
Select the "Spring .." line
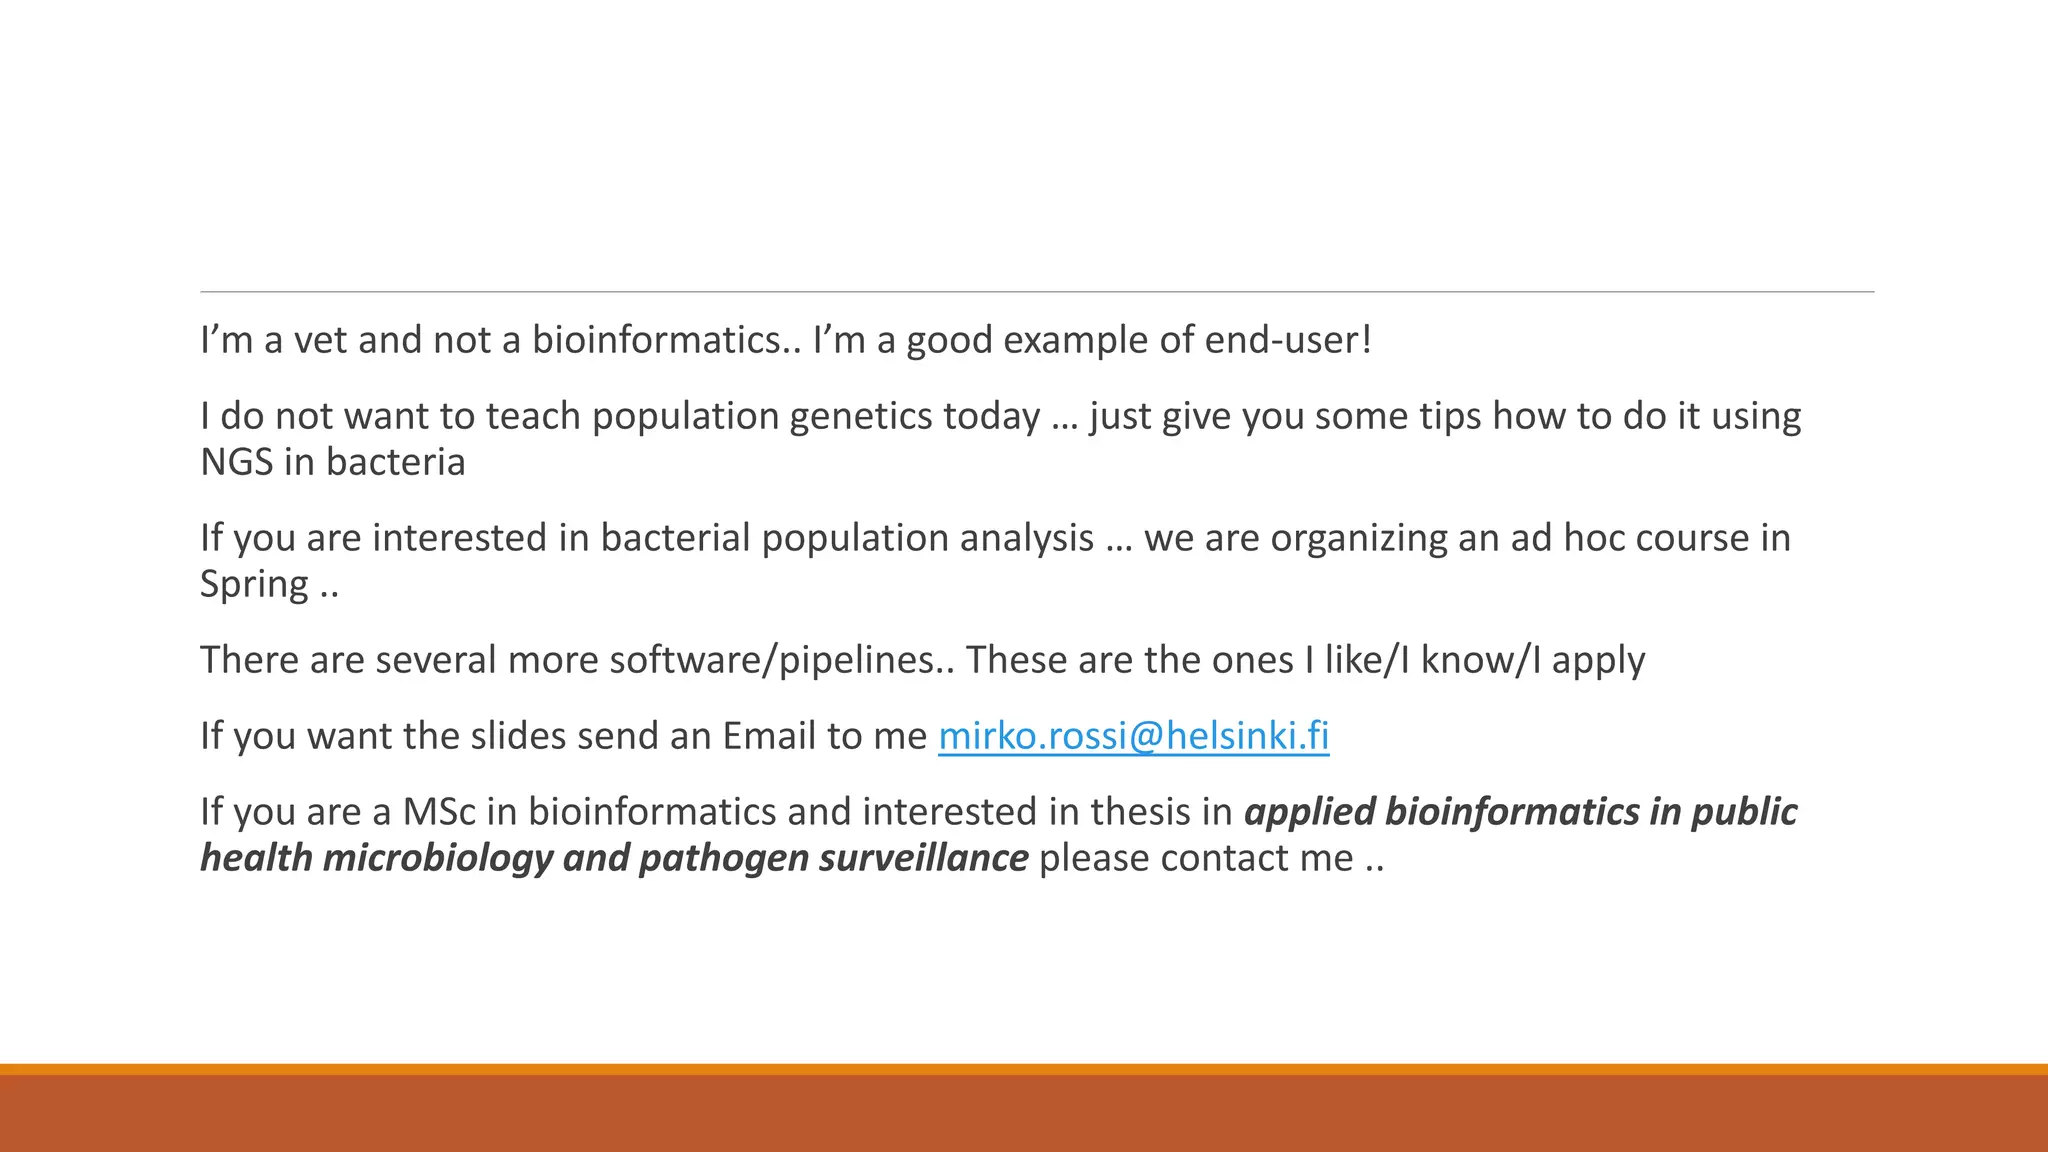pyautogui.click(x=269, y=585)
